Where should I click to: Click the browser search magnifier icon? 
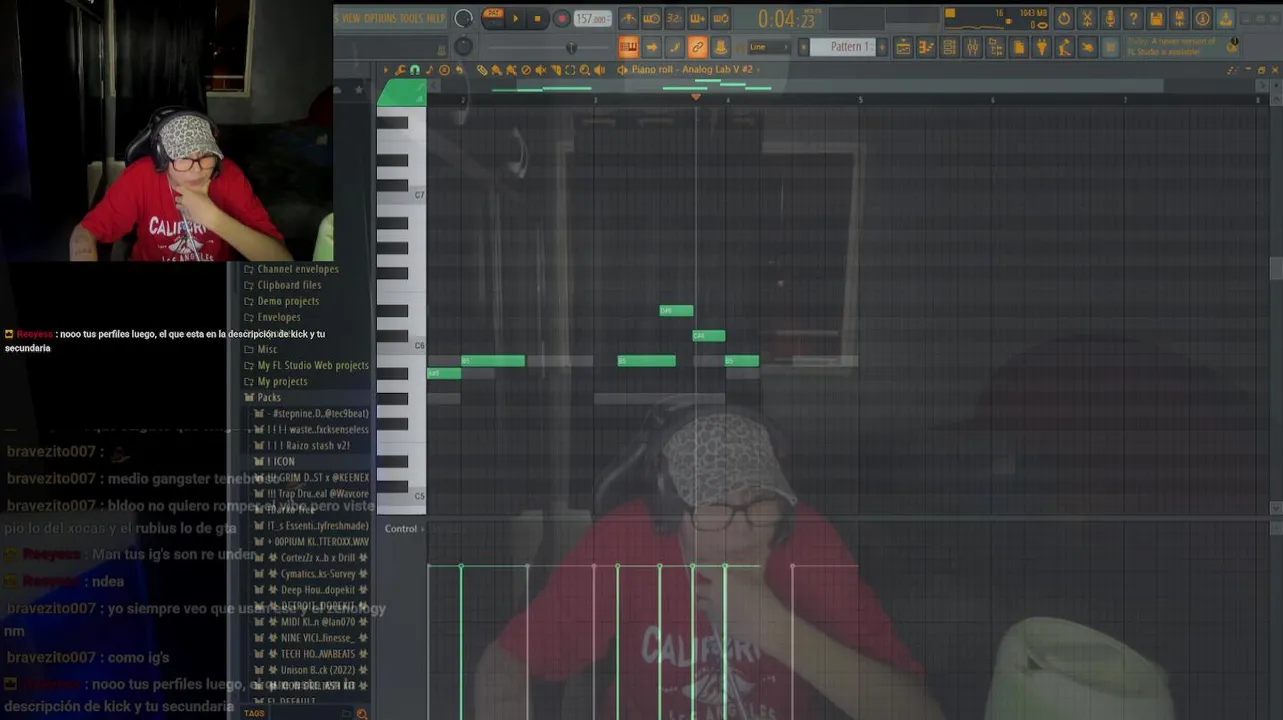point(362,713)
